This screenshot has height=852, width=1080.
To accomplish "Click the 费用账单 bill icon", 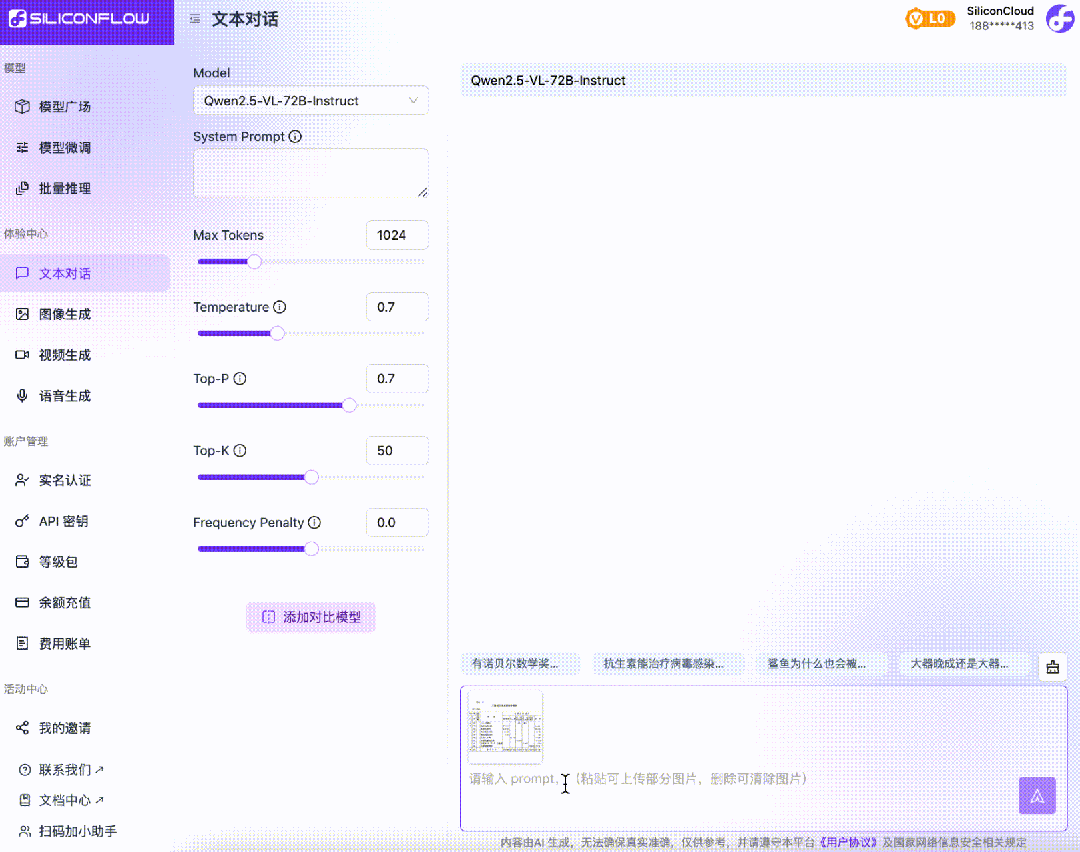I will (22, 643).
